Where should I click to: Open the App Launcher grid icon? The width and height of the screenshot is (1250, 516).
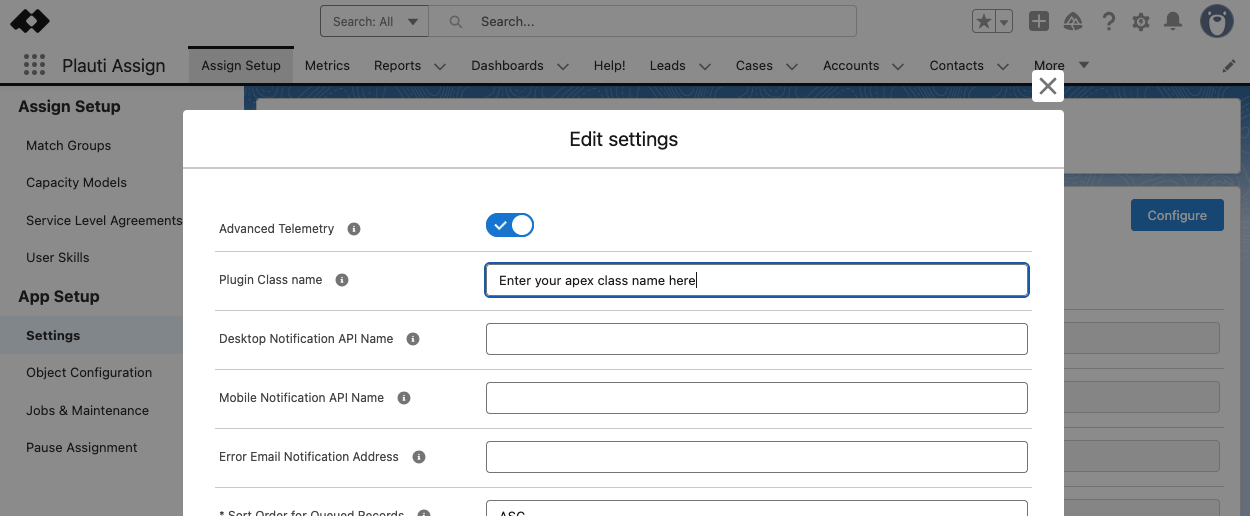click(x=34, y=66)
